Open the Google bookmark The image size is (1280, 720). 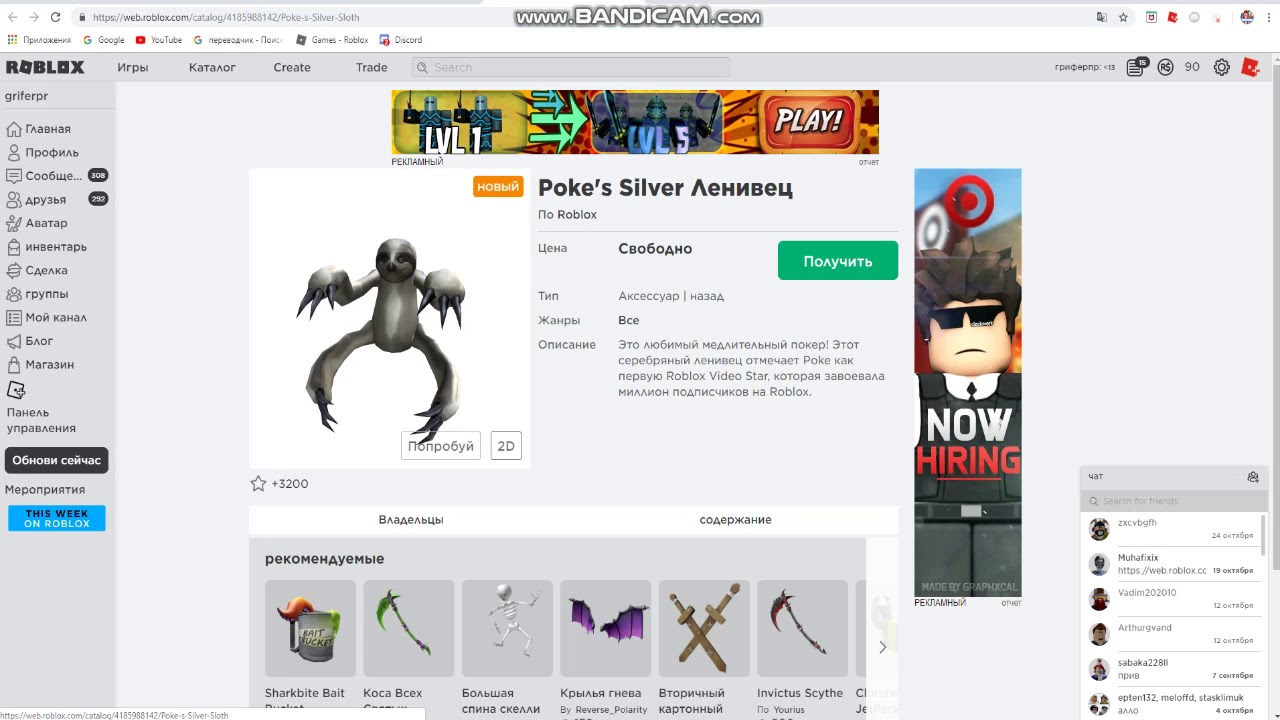[x=104, y=40]
